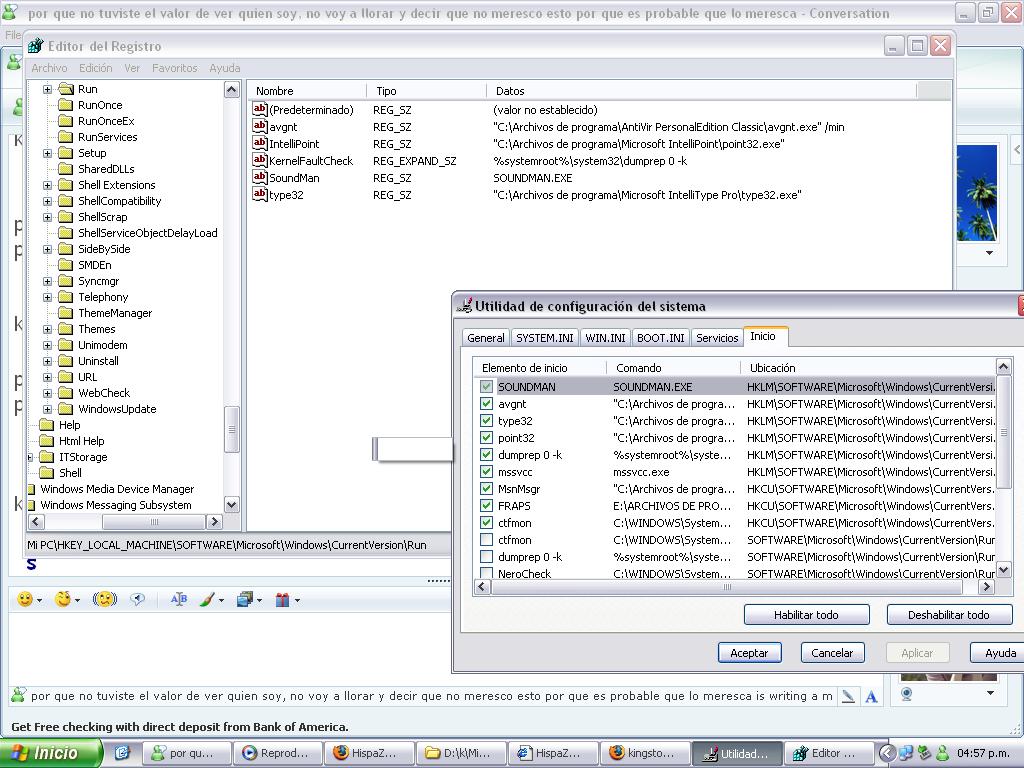Open Inicio start button on taskbar
This screenshot has width=1024, height=768.
point(52,753)
